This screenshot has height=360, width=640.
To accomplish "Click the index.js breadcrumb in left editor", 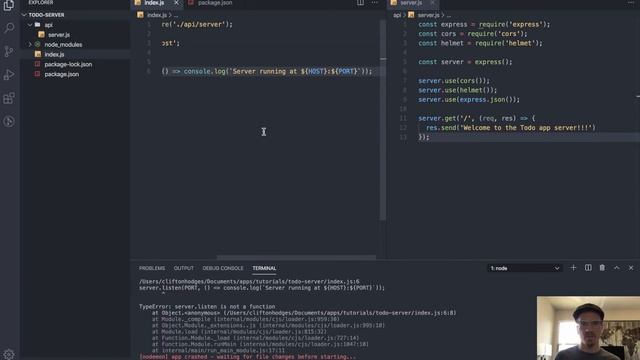I will pyautogui.click(x=157, y=15).
